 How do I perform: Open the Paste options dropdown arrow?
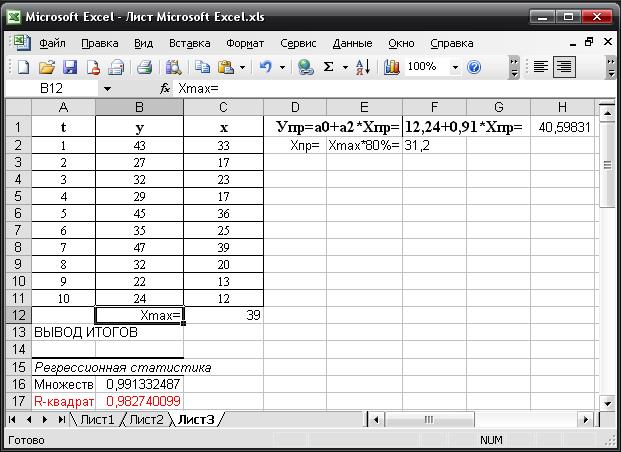(242, 67)
